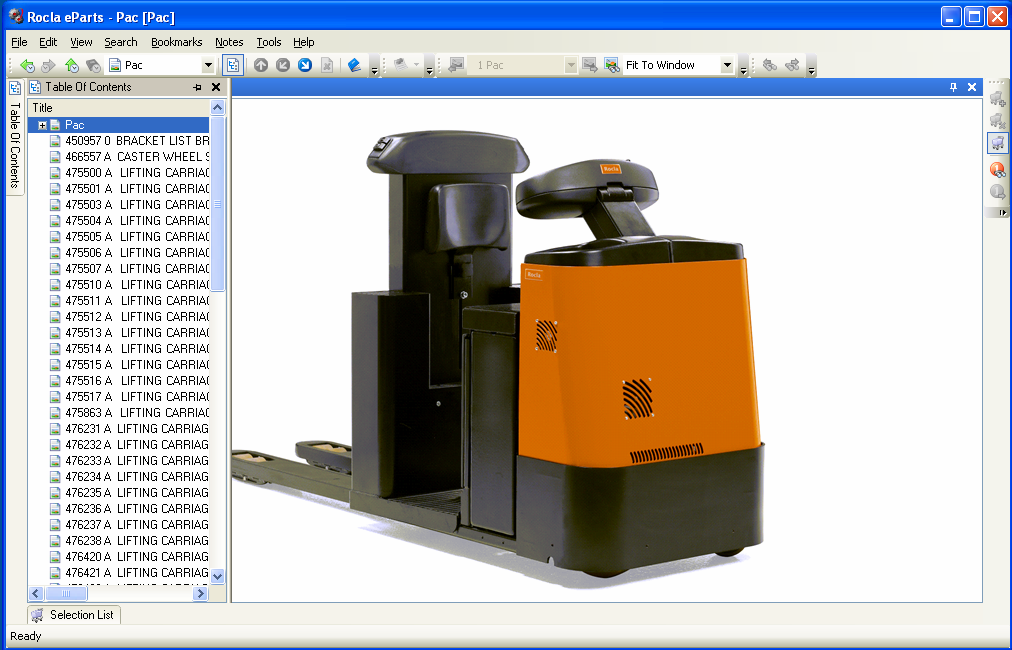Close the Table Of Contents panel
Image resolution: width=1012 pixels, height=650 pixels.
216,87
